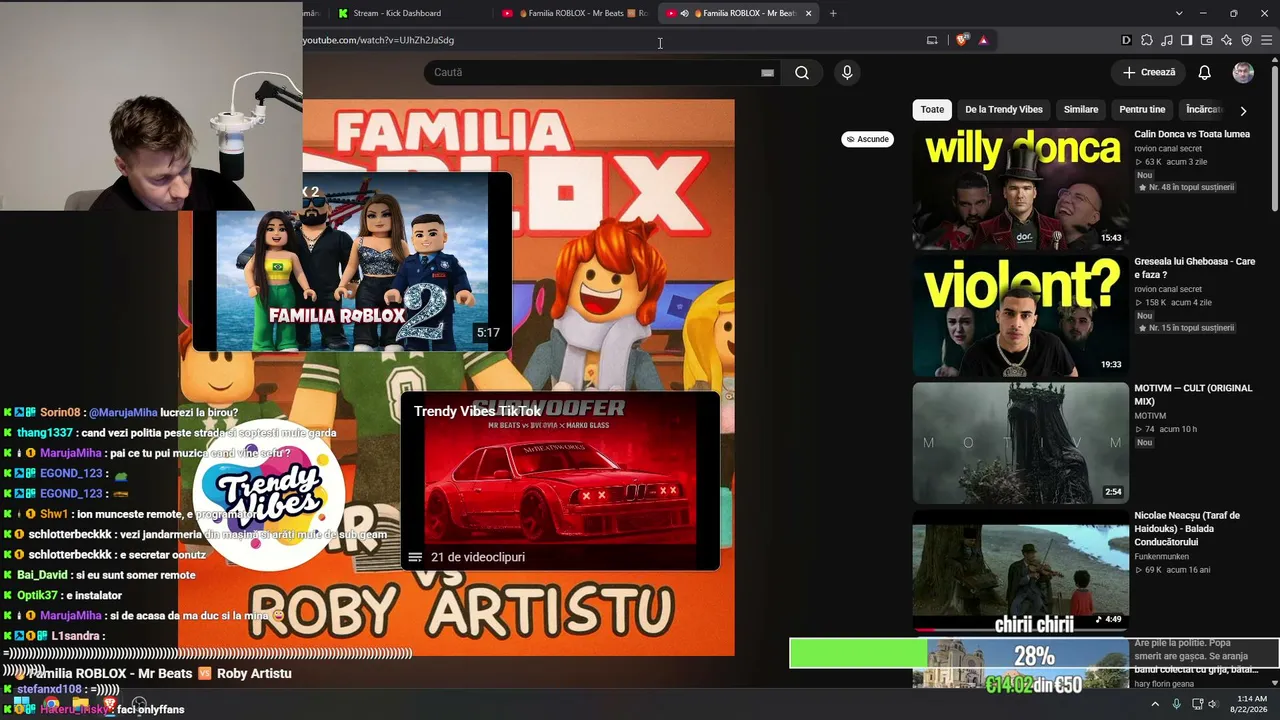This screenshot has width=1280, height=720.
Task: Toggle the browser sidebar panel
Action: pos(1187,40)
